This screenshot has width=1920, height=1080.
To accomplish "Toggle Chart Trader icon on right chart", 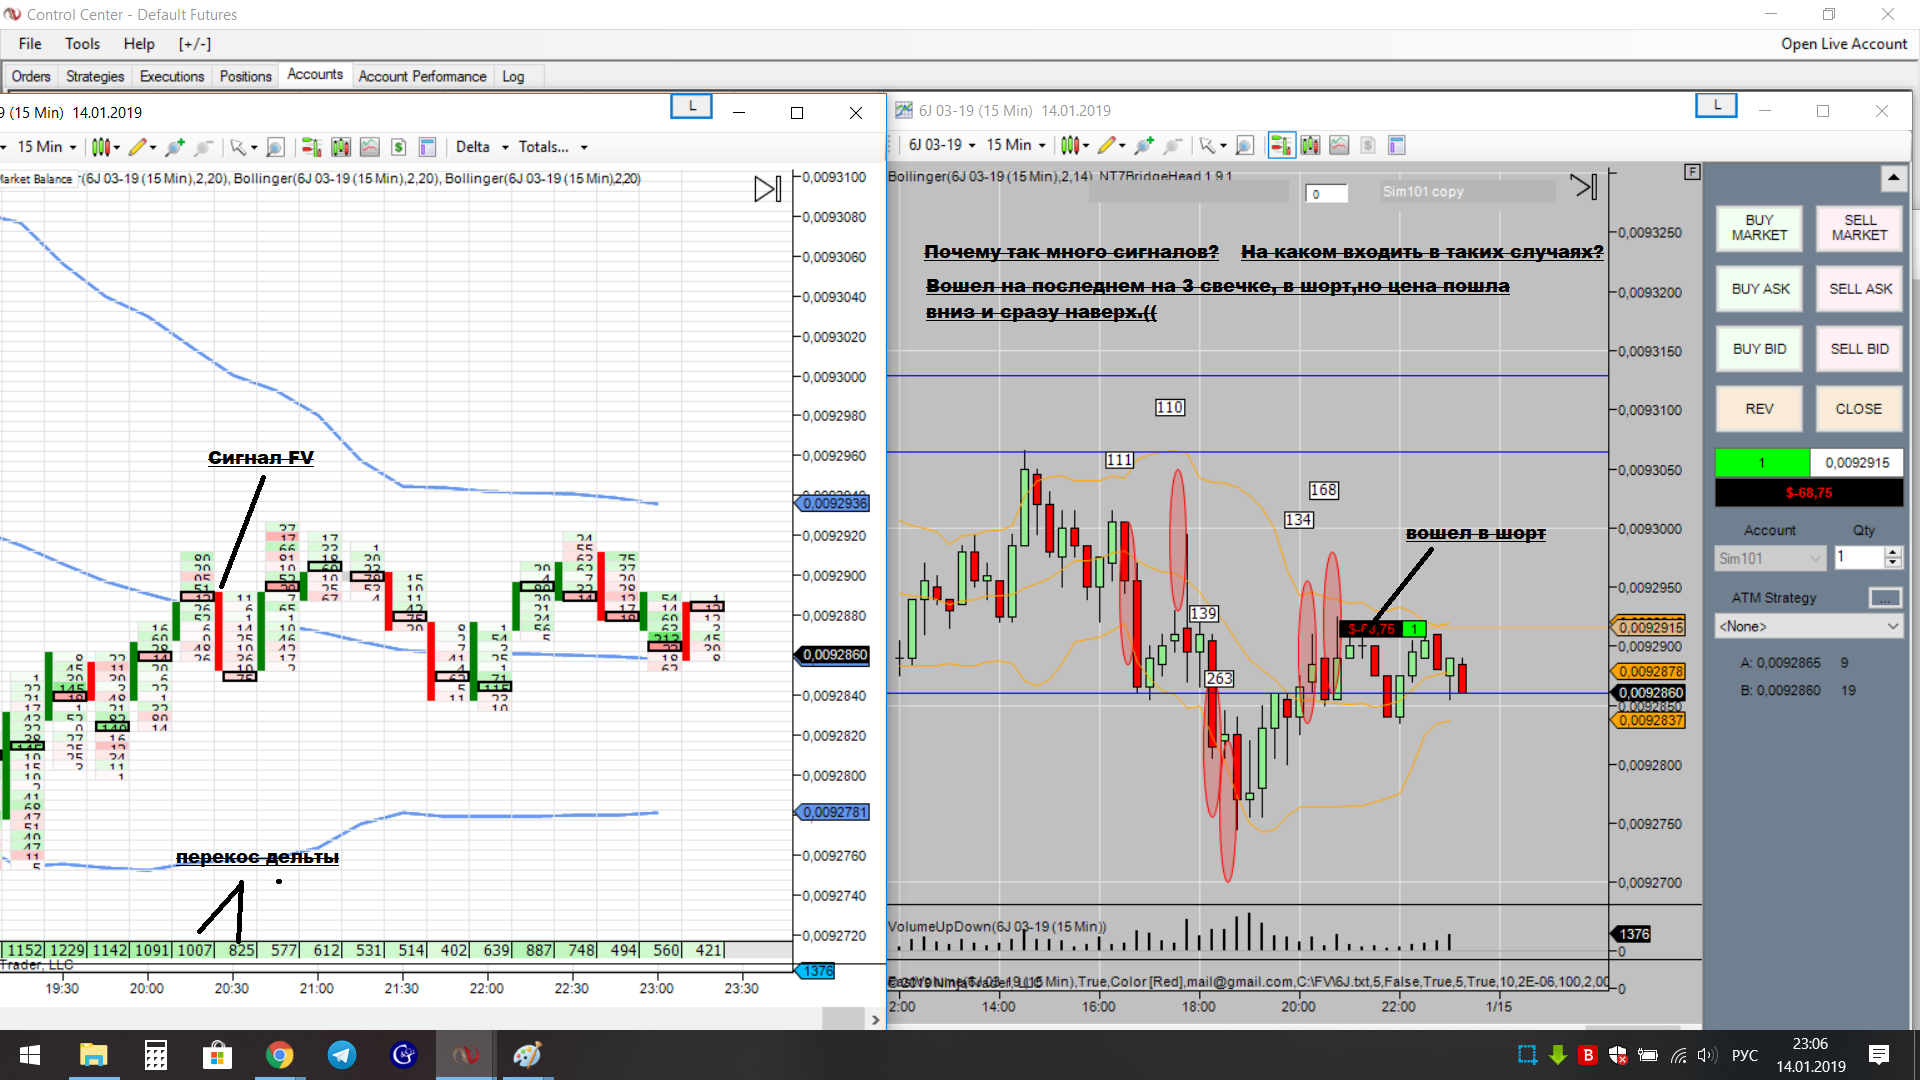I will click(x=1280, y=146).
